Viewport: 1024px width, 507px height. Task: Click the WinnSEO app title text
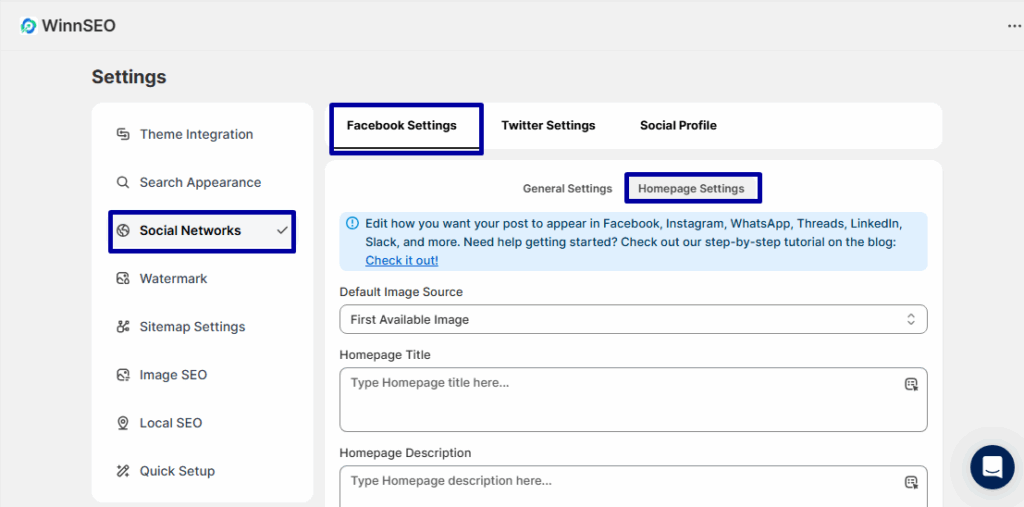78,26
